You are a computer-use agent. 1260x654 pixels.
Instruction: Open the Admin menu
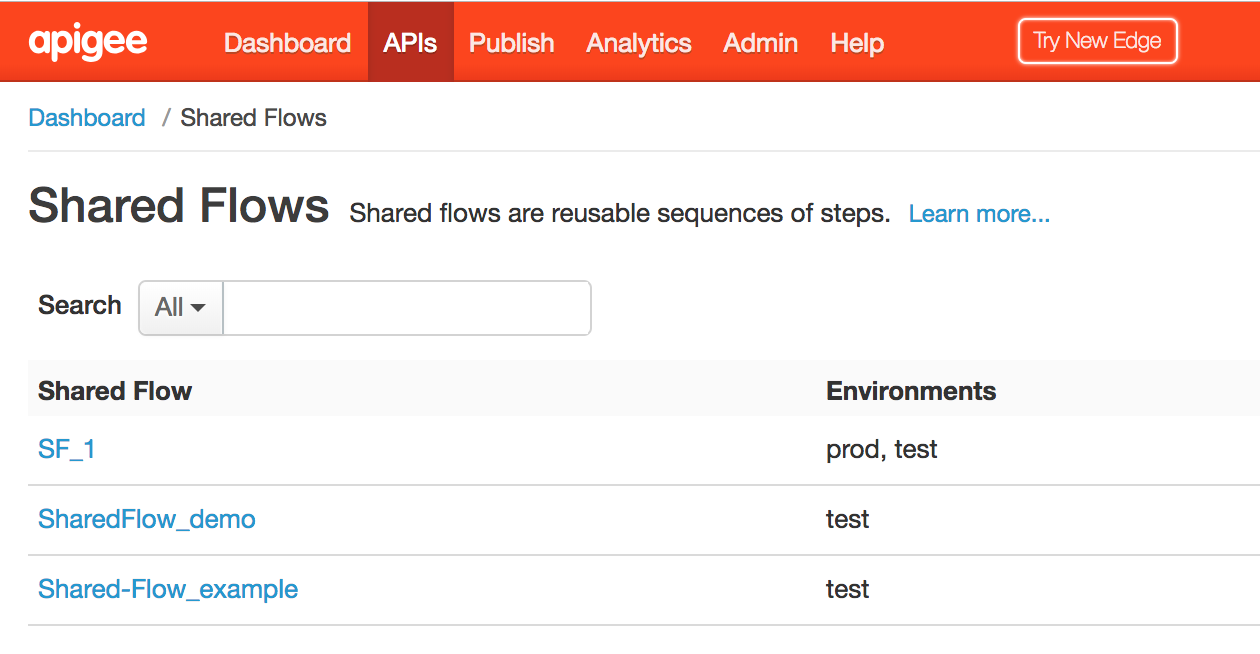click(760, 43)
